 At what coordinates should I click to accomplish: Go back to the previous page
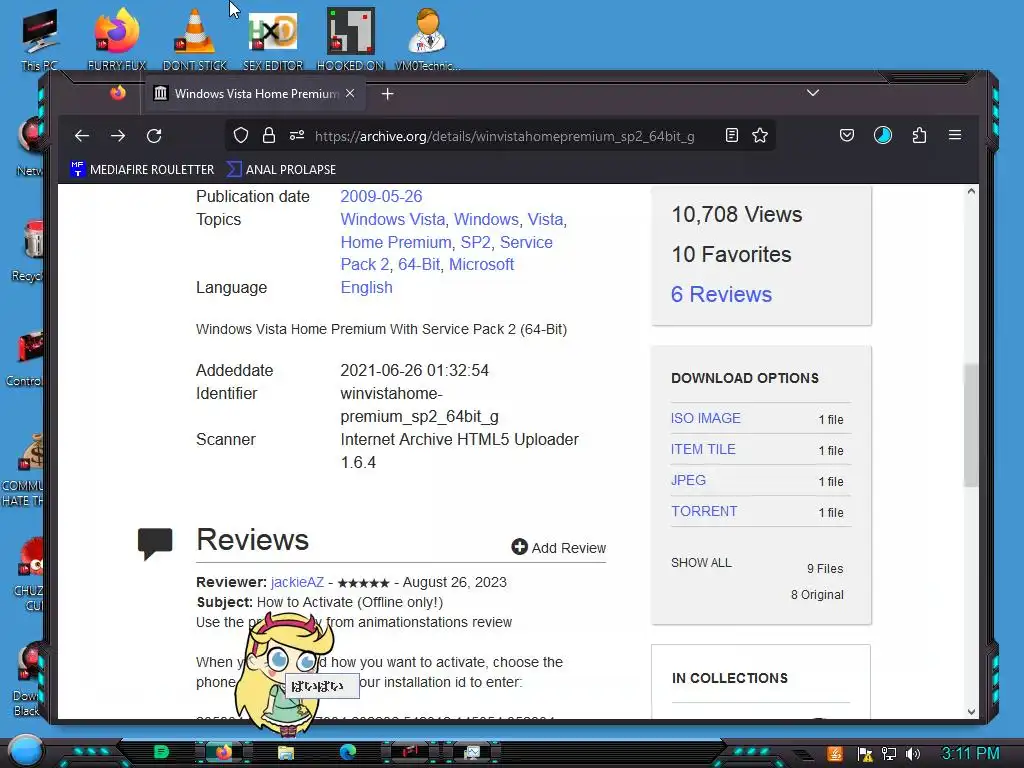click(x=82, y=135)
